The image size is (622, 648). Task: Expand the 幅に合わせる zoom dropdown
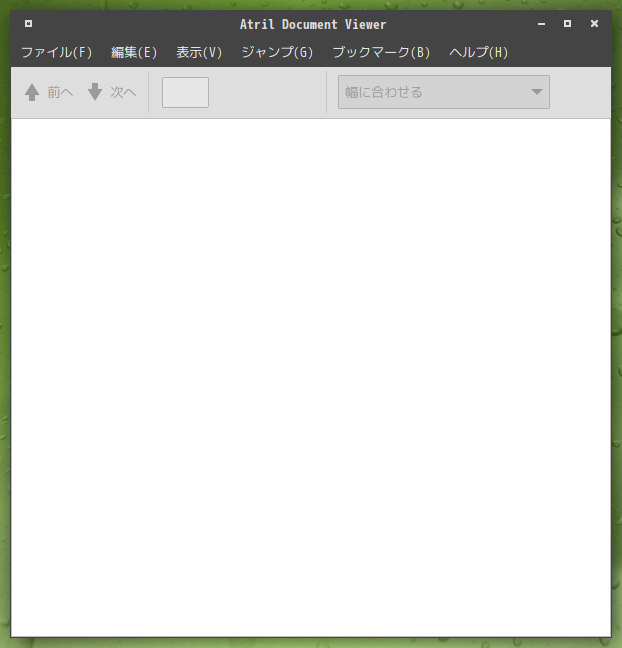(x=443, y=92)
